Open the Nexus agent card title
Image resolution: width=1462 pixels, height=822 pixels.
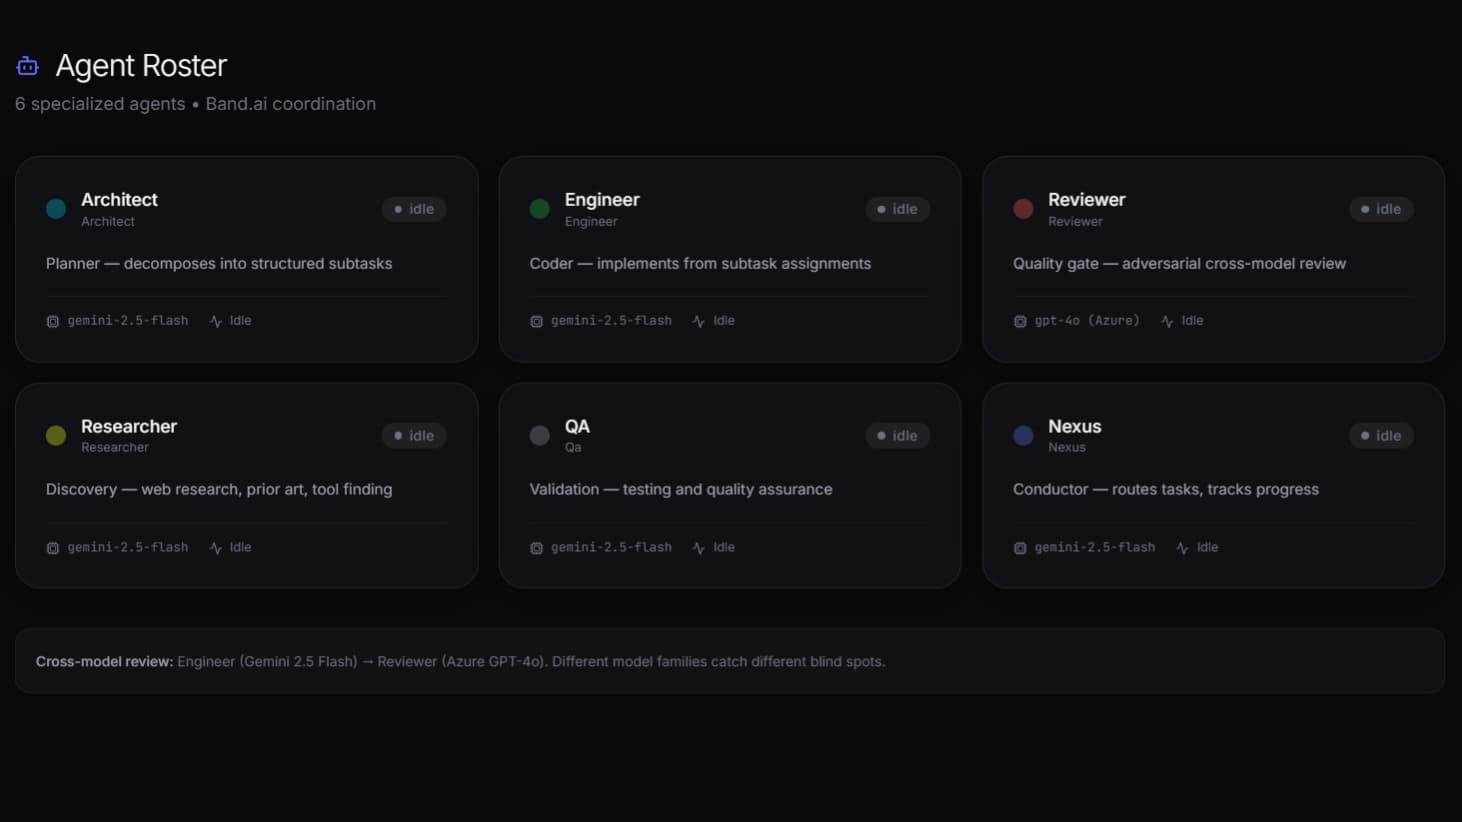(1075, 426)
